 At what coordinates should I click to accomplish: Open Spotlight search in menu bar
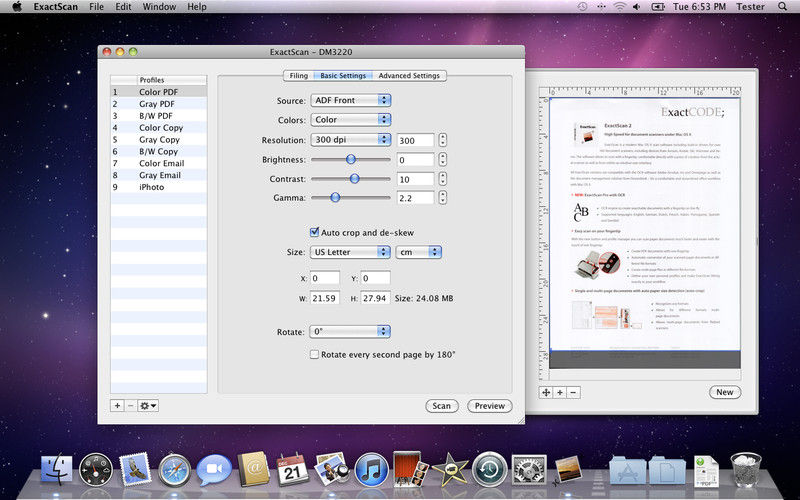coord(782,7)
